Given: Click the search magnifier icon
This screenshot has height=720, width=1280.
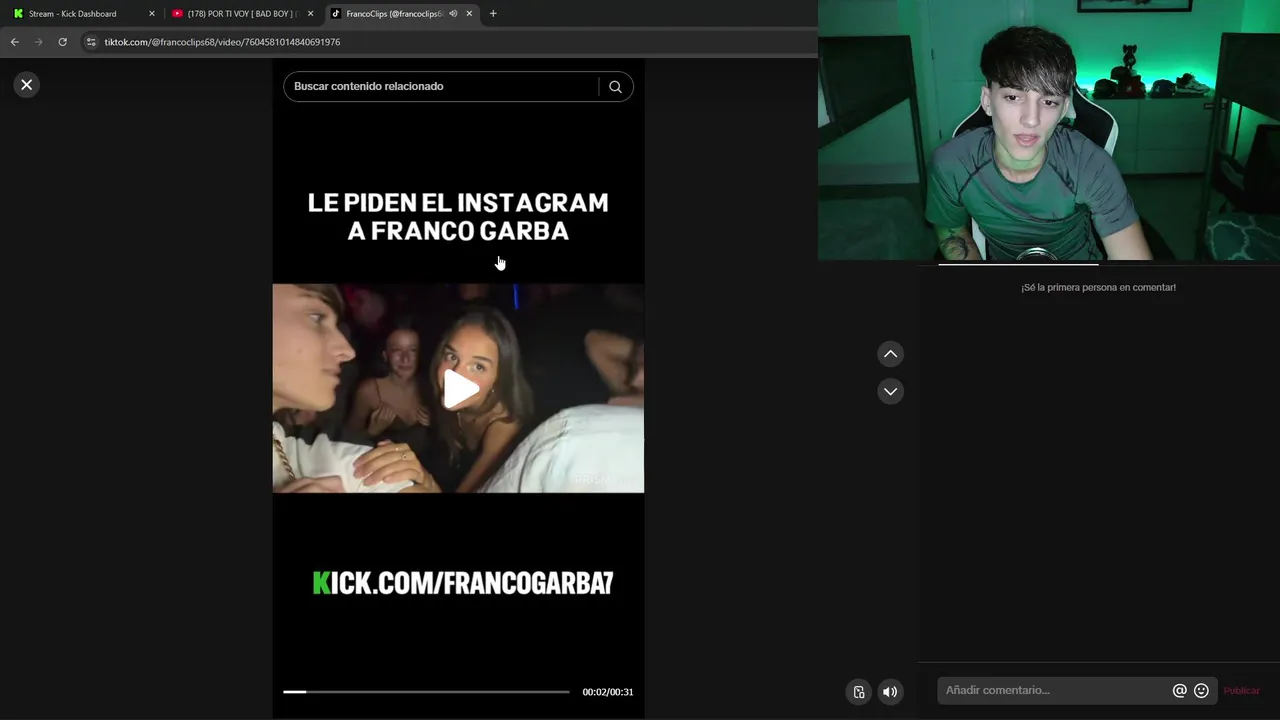Looking at the screenshot, I should pyautogui.click(x=615, y=87).
